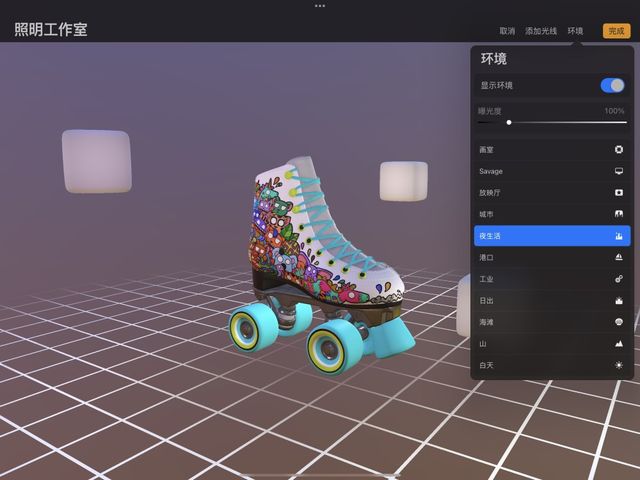Click the 曝光度 exposure label
The height and width of the screenshot is (480, 640).
point(490,111)
